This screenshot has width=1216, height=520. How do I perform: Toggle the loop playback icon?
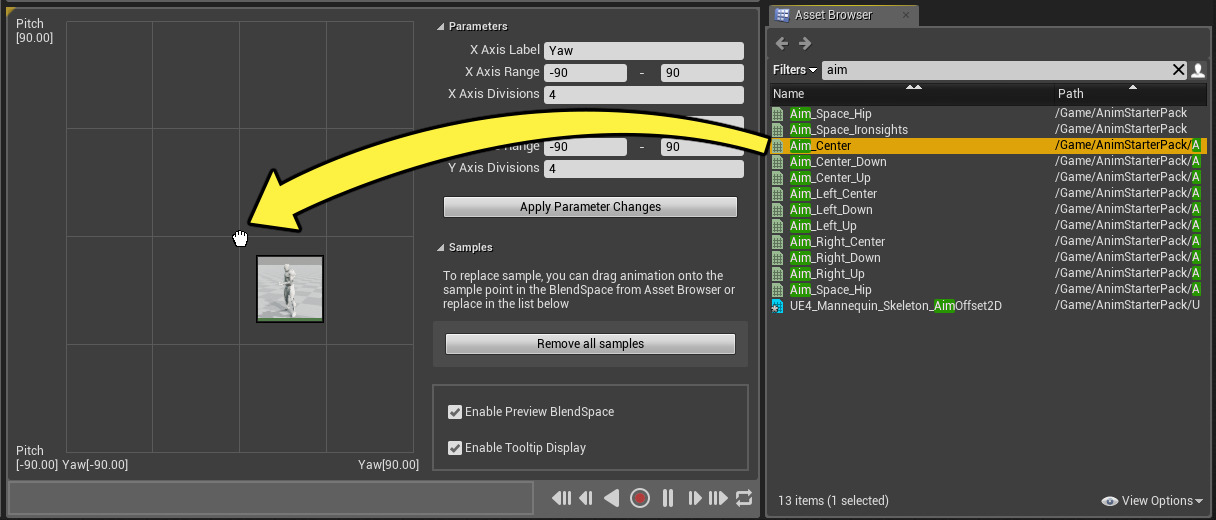click(743, 498)
